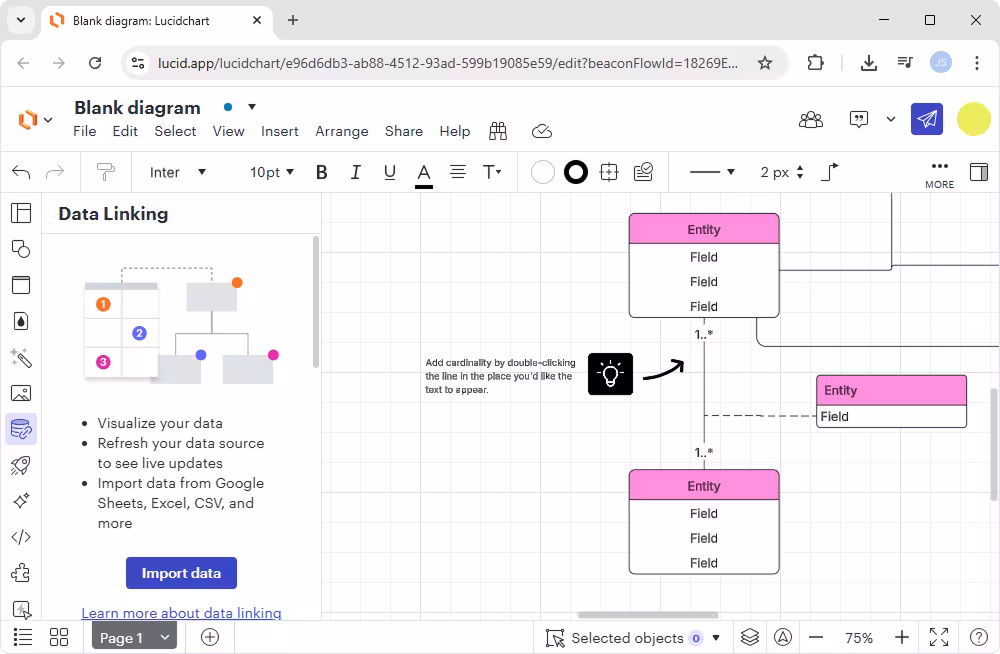
Task: Expand the document title dropdown arrow
Action: tap(252, 107)
